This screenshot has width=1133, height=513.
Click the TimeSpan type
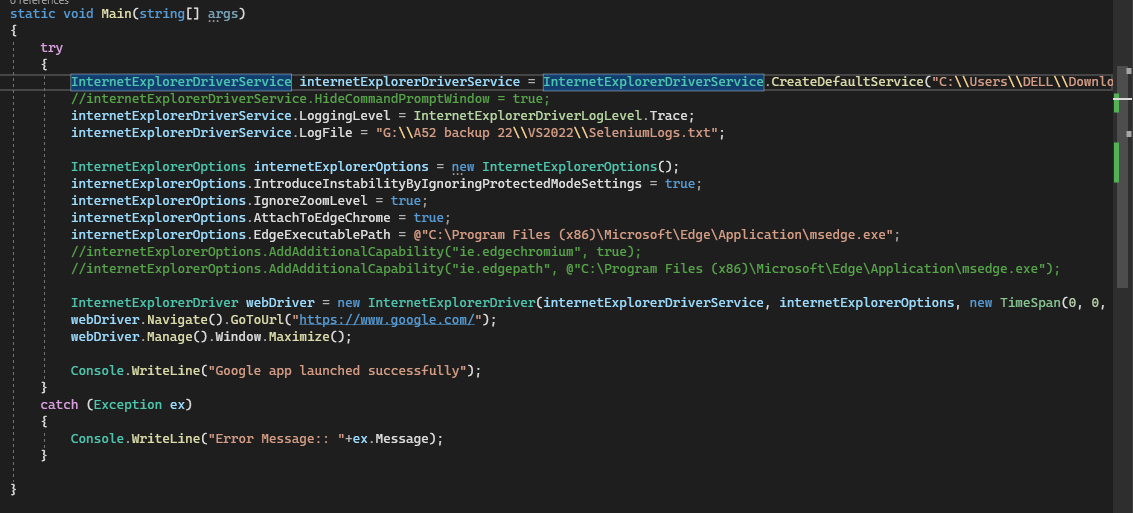tap(1030, 303)
